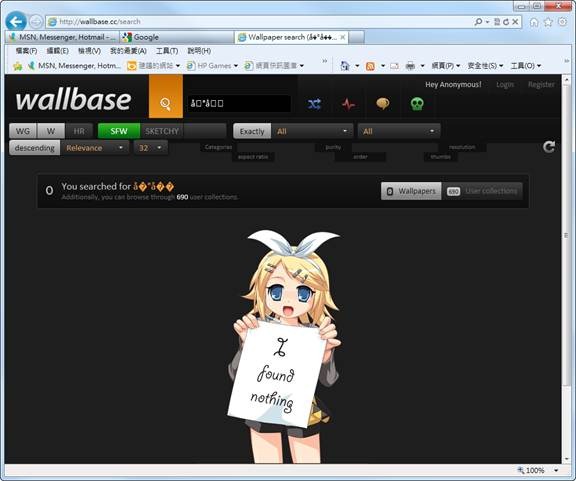Screen dimensions: 576x481
Task: Open browser Tools gear icon
Action: pos(562,22)
